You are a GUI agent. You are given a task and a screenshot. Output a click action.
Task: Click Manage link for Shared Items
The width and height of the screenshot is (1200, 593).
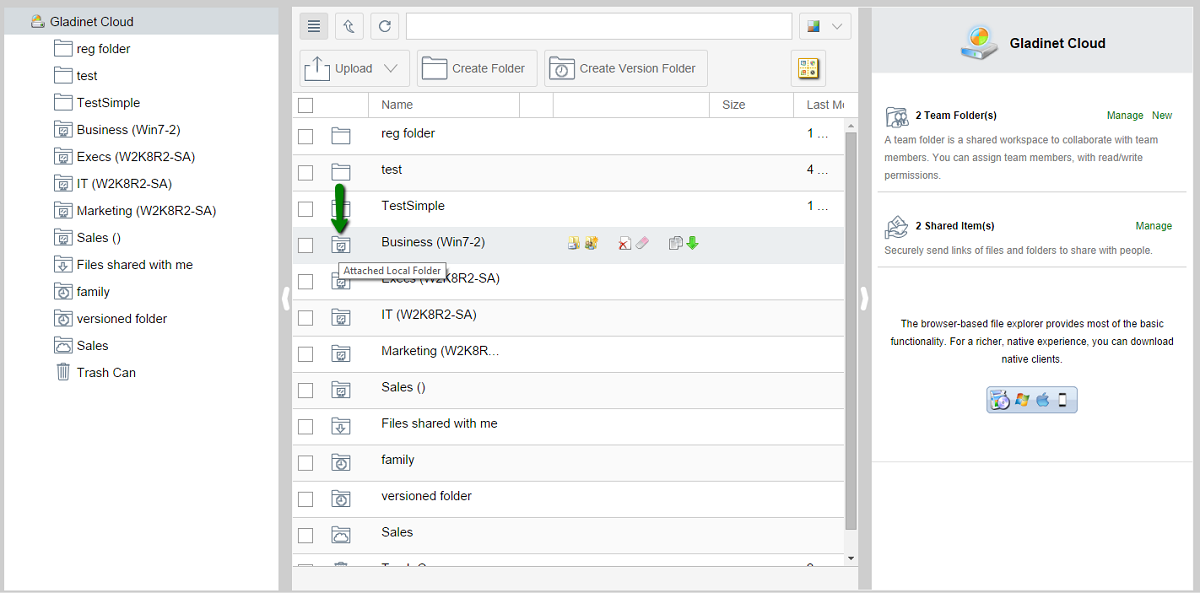pyautogui.click(x=1154, y=226)
